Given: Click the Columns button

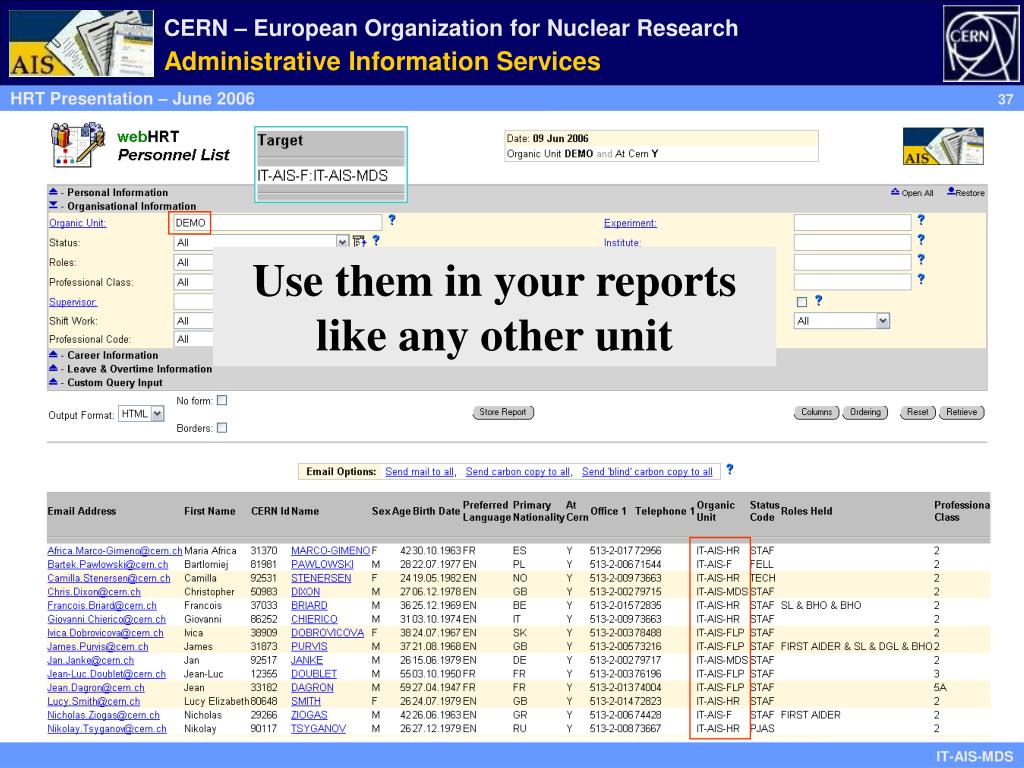Looking at the screenshot, I should coord(816,412).
